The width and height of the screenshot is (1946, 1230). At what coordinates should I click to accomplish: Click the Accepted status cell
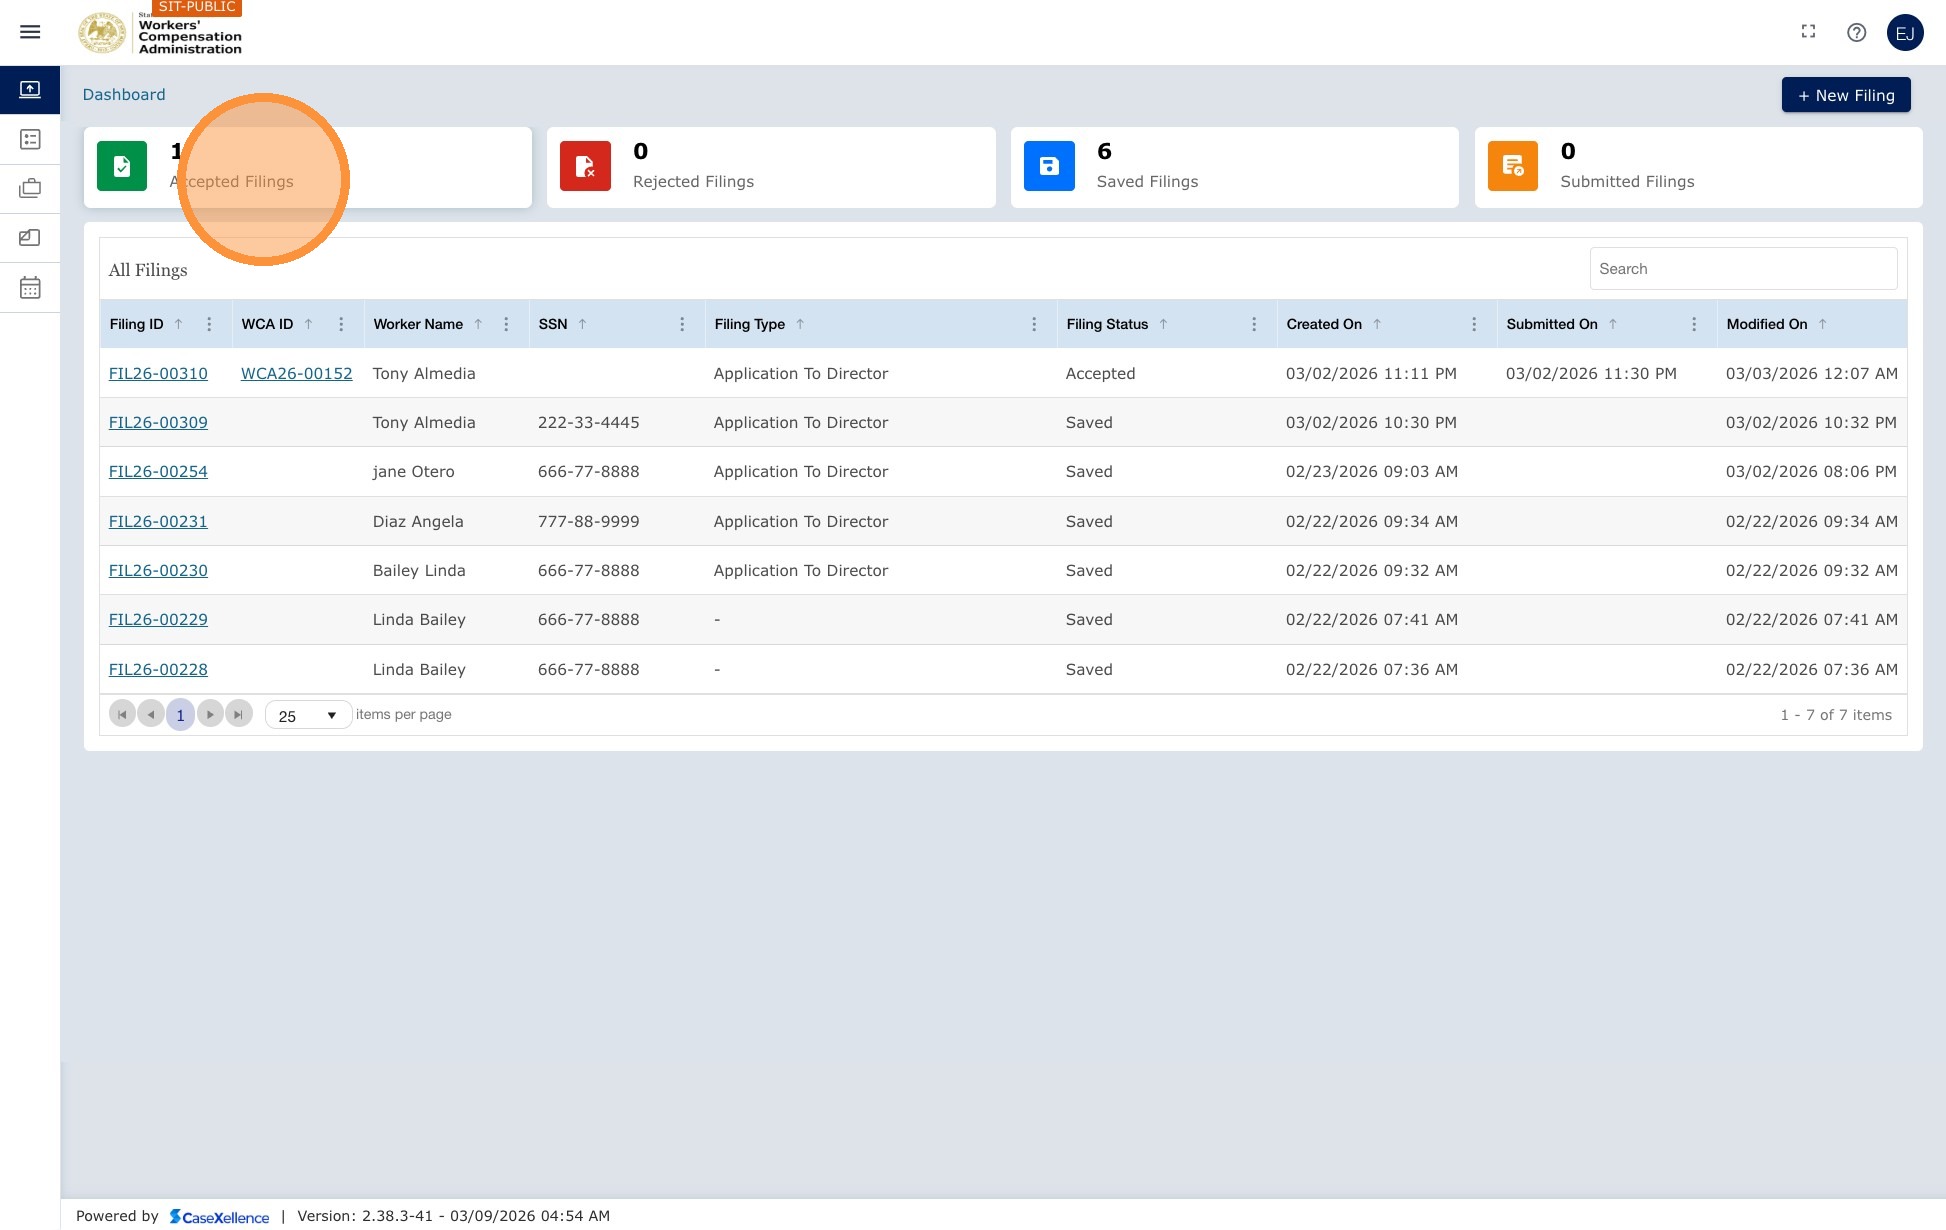(1100, 374)
